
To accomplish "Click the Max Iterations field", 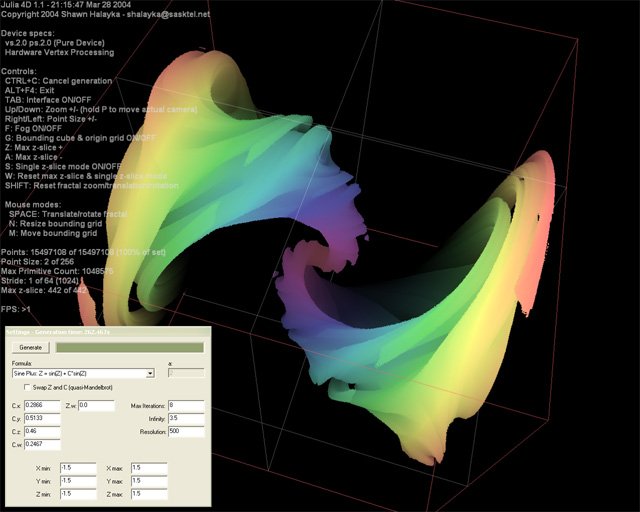I will pyautogui.click(x=186, y=405).
